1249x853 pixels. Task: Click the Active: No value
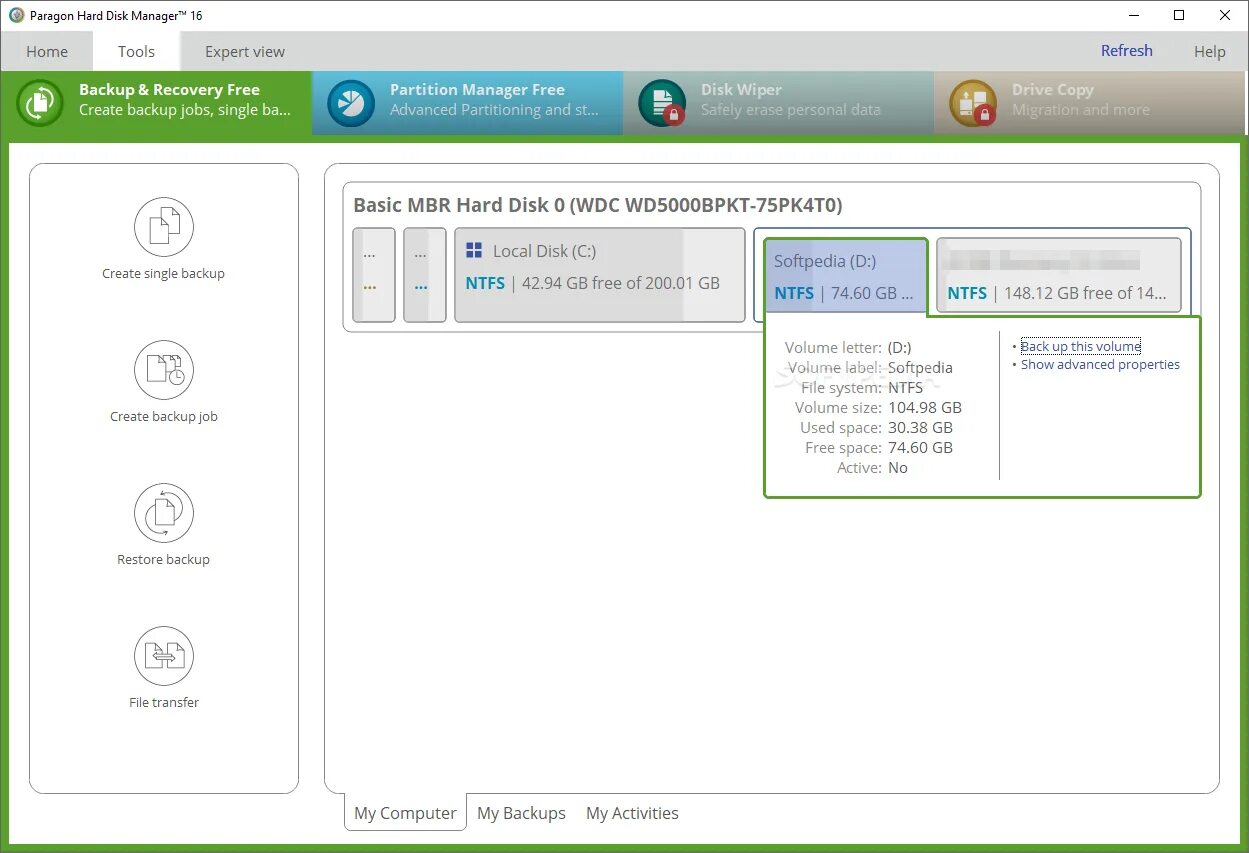click(x=898, y=467)
